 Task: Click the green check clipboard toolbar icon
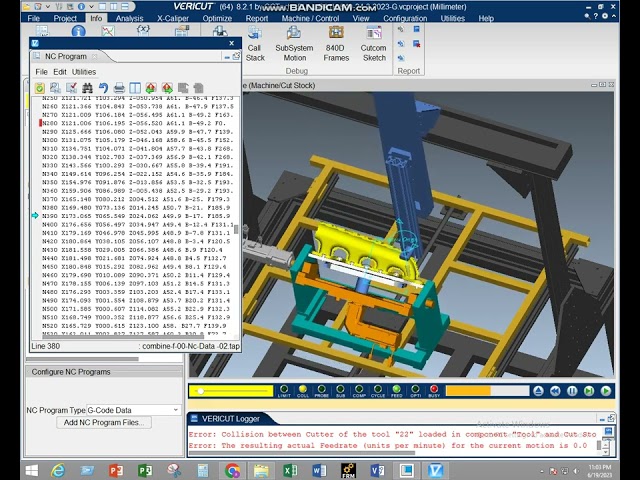pos(40,88)
